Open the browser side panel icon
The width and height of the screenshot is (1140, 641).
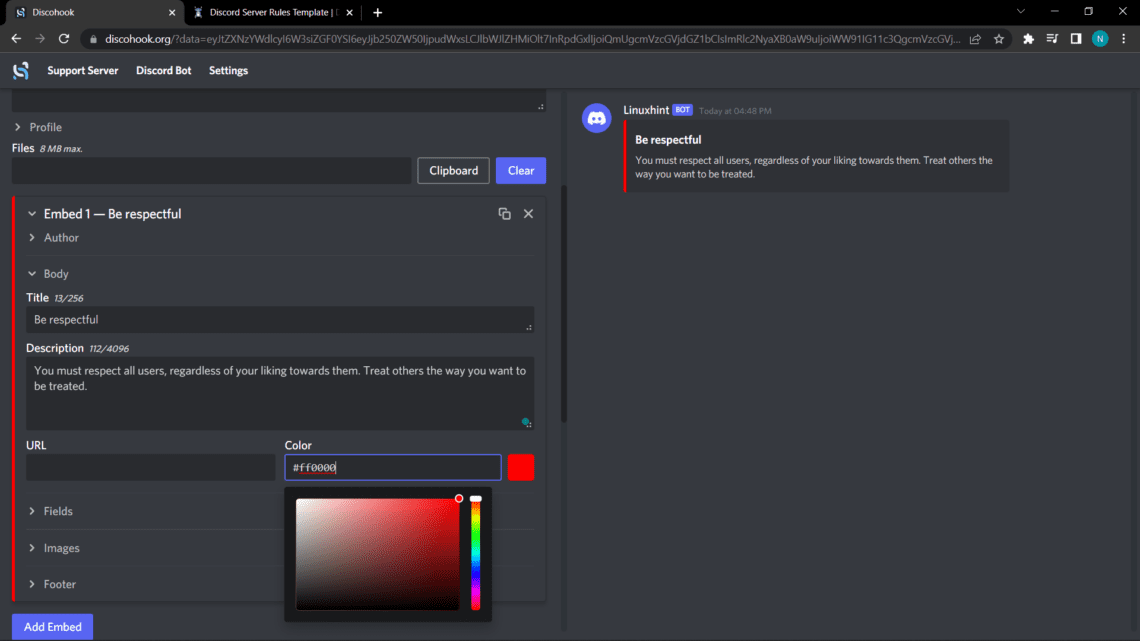[x=1076, y=39]
